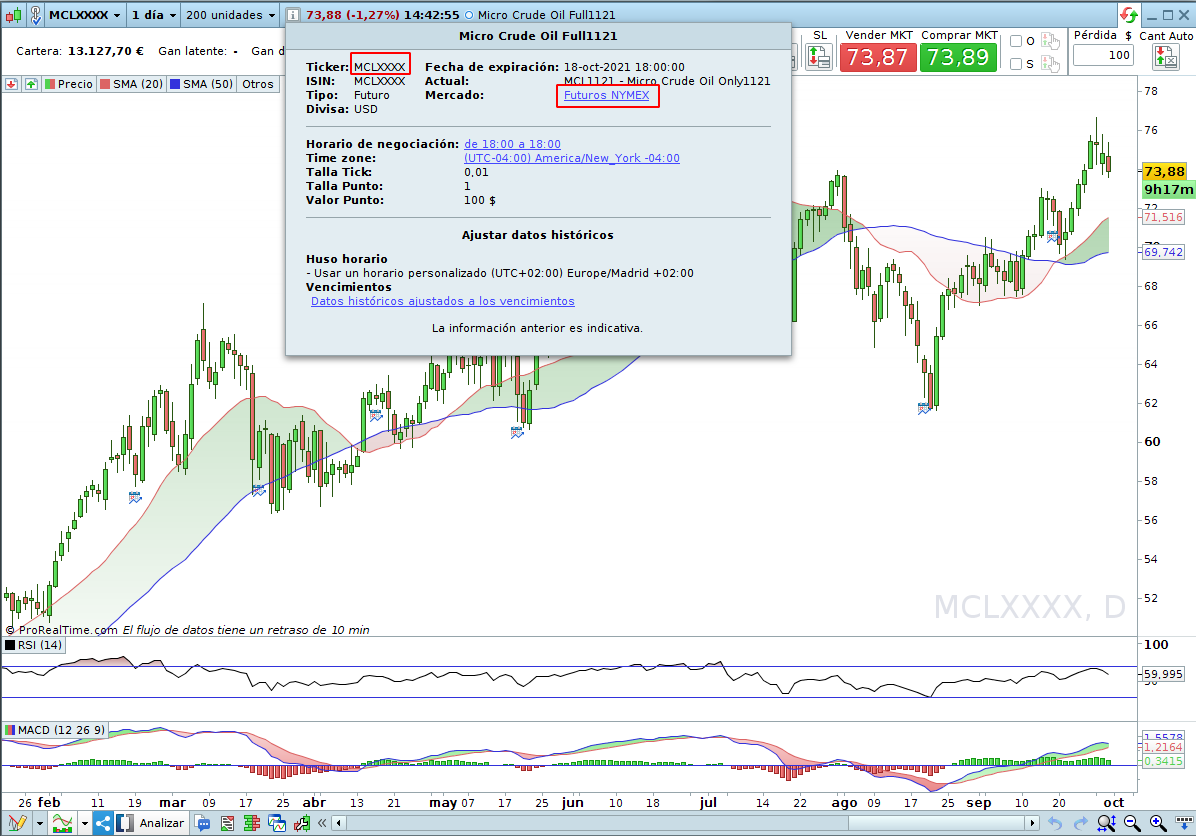Click the zoom out magnifier icon
The height and width of the screenshot is (836, 1196).
coord(1132,823)
